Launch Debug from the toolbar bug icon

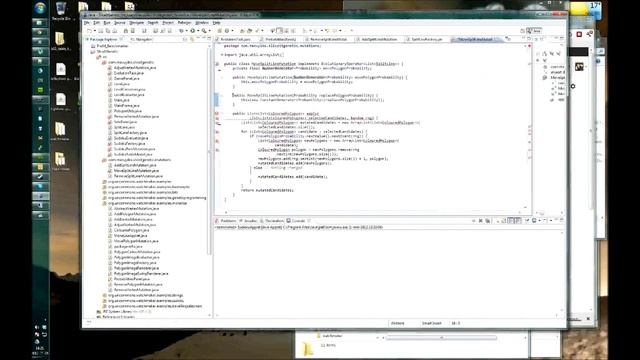[x=181, y=31]
